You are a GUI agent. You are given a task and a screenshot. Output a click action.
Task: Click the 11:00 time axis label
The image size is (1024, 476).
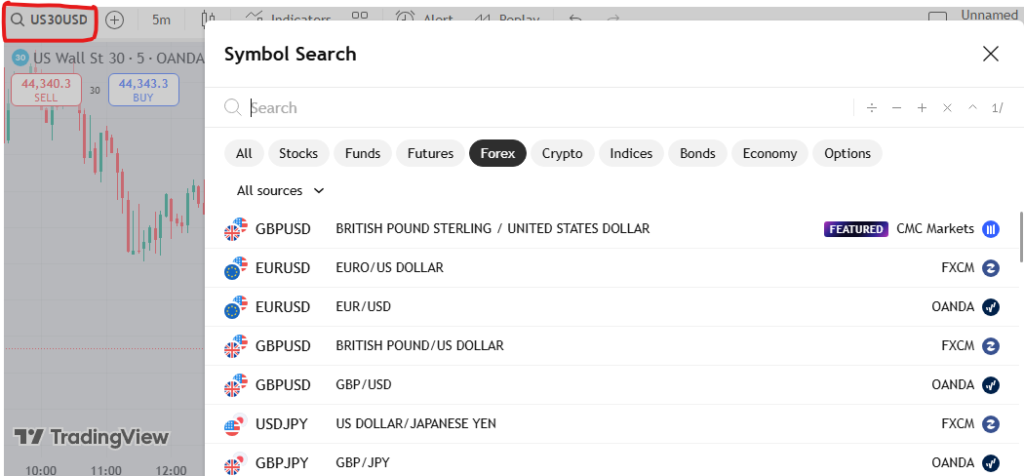pos(106,470)
